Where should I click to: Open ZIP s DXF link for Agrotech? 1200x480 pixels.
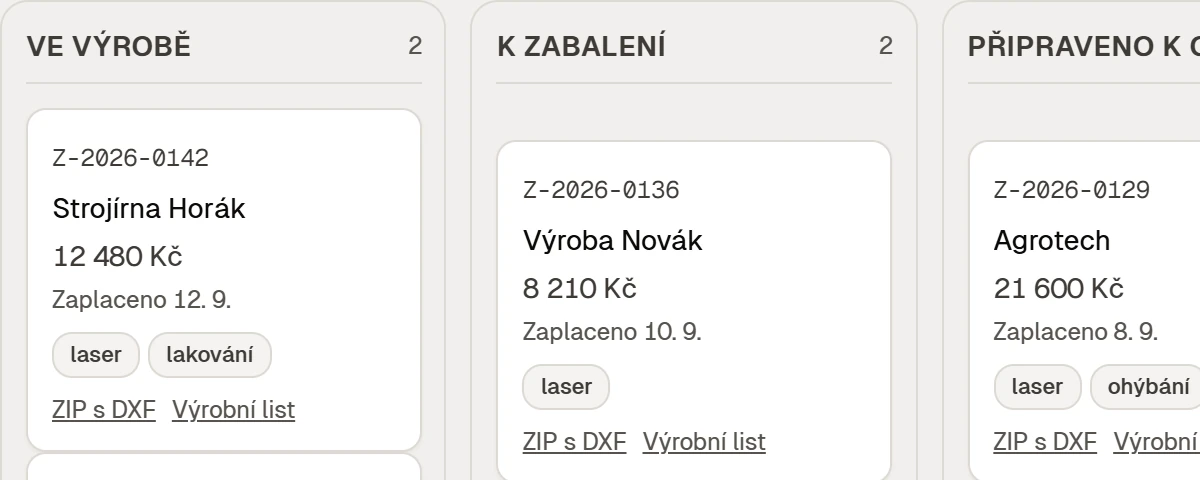pyautogui.click(x=1045, y=441)
